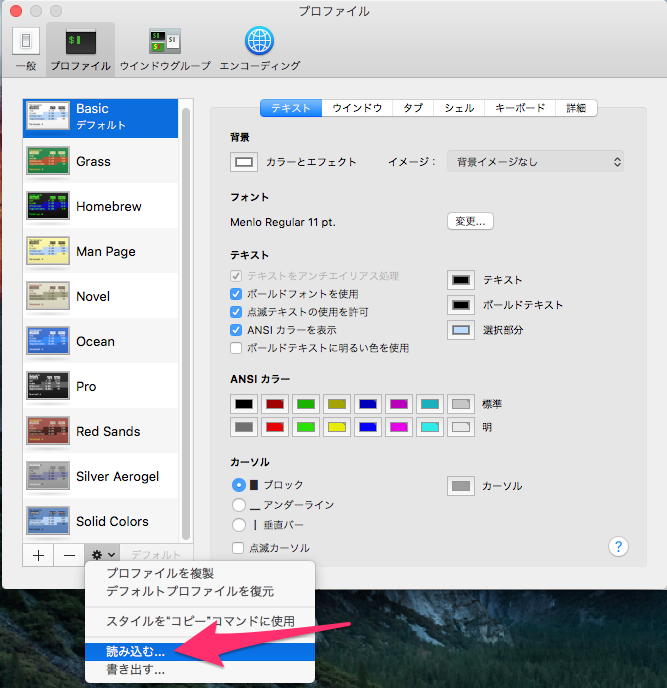The width and height of the screenshot is (667, 688).
Task: Open the ボールドテキスト color well
Action: (461, 305)
